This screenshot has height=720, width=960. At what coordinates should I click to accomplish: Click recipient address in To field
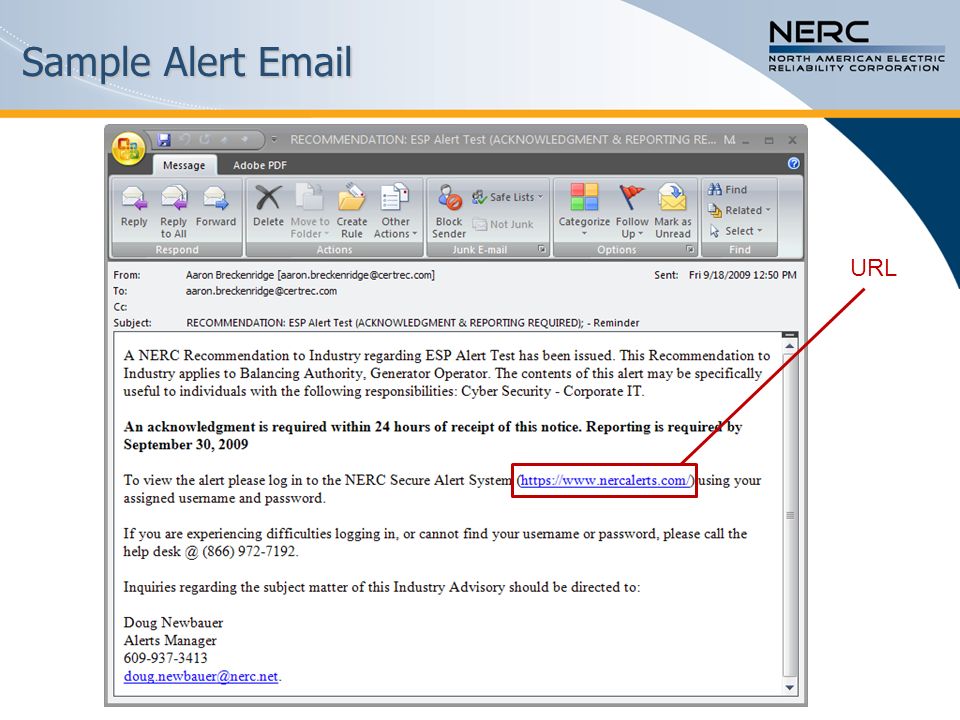tap(261, 291)
